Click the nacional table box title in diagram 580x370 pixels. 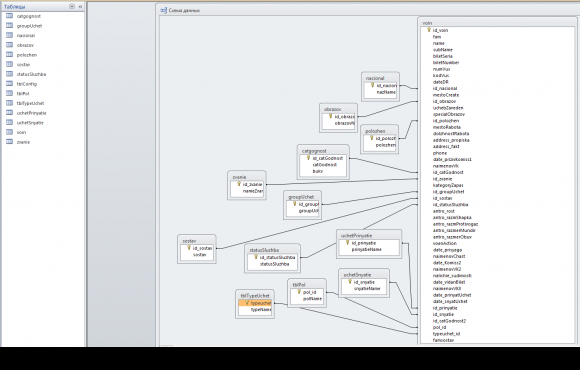click(x=375, y=78)
